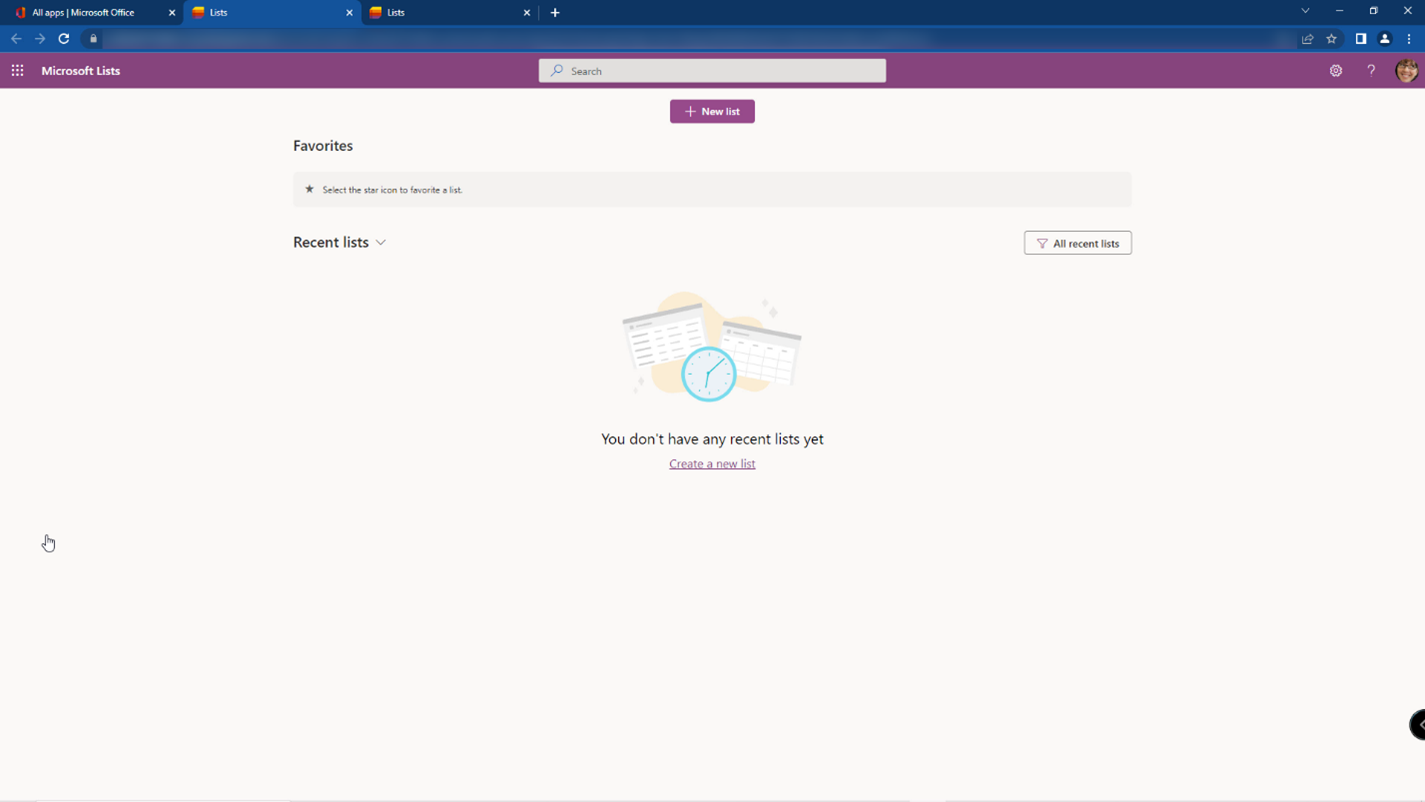Click the browser Back arrow
The height and width of the screenshot is (802, 1425).
(x=16, y=39)
